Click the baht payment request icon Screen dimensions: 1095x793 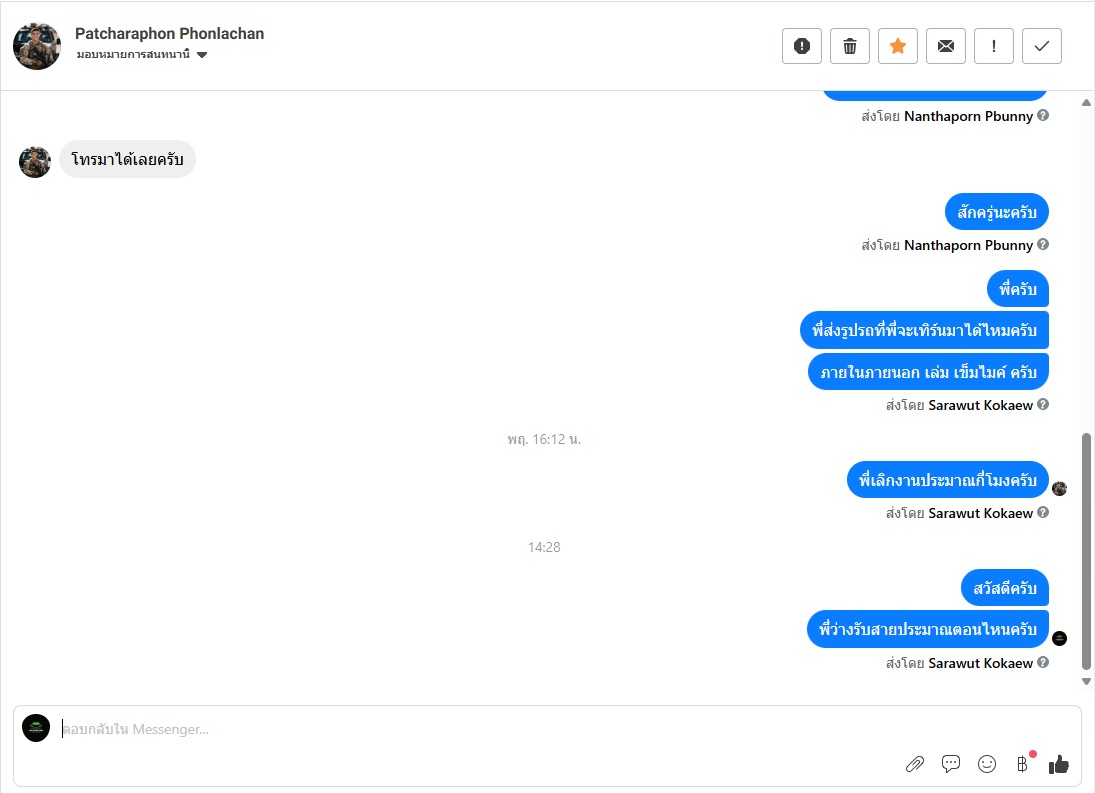[1022, 764]
